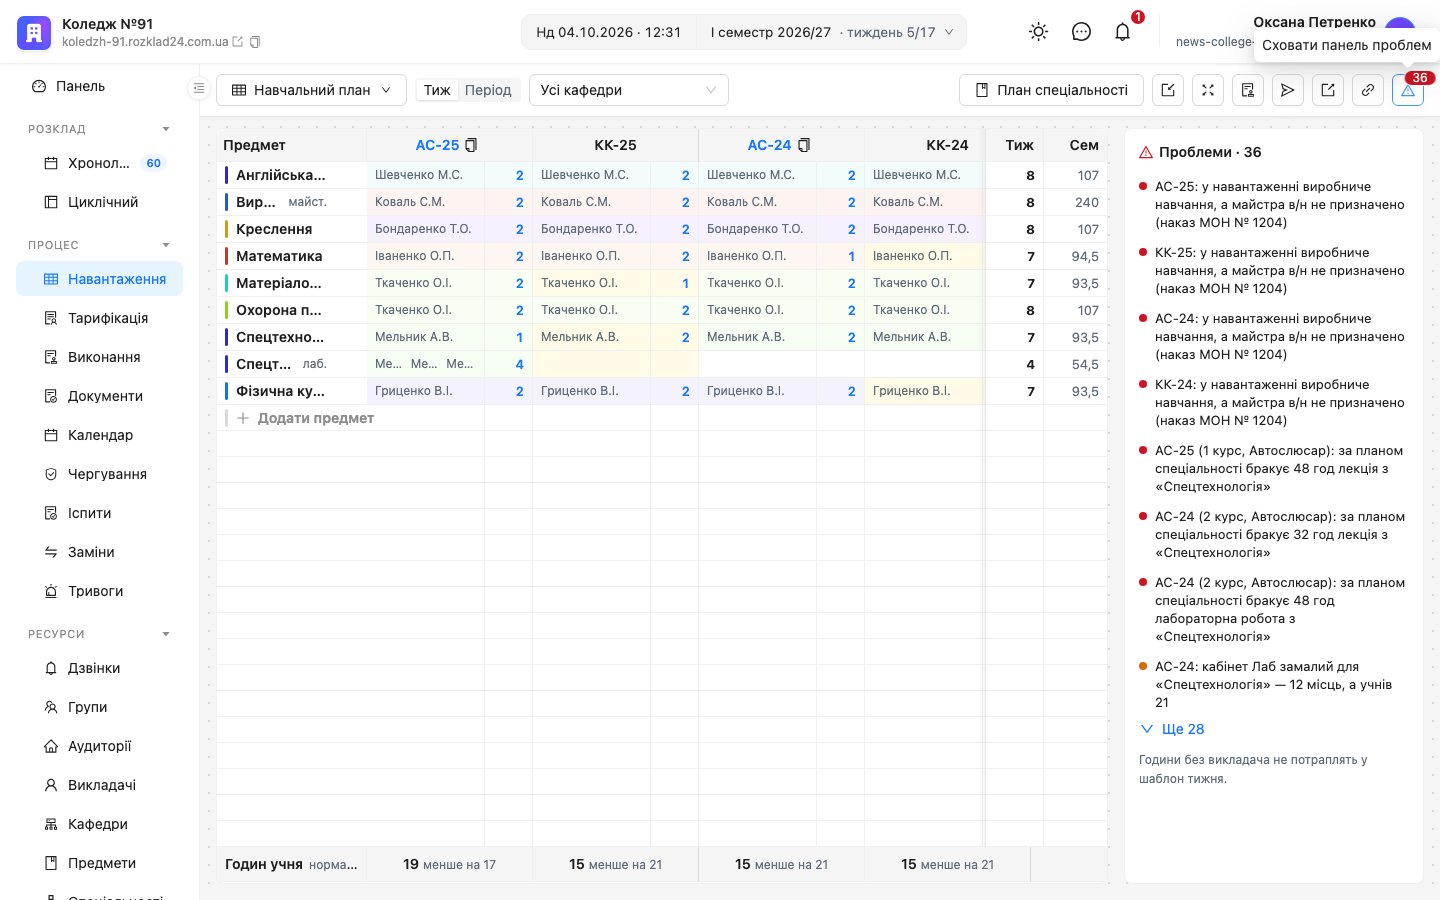Switch view to Період
Image resolution: width=1440 pixels, height=900 pixels.
click(x=488, y=90)
